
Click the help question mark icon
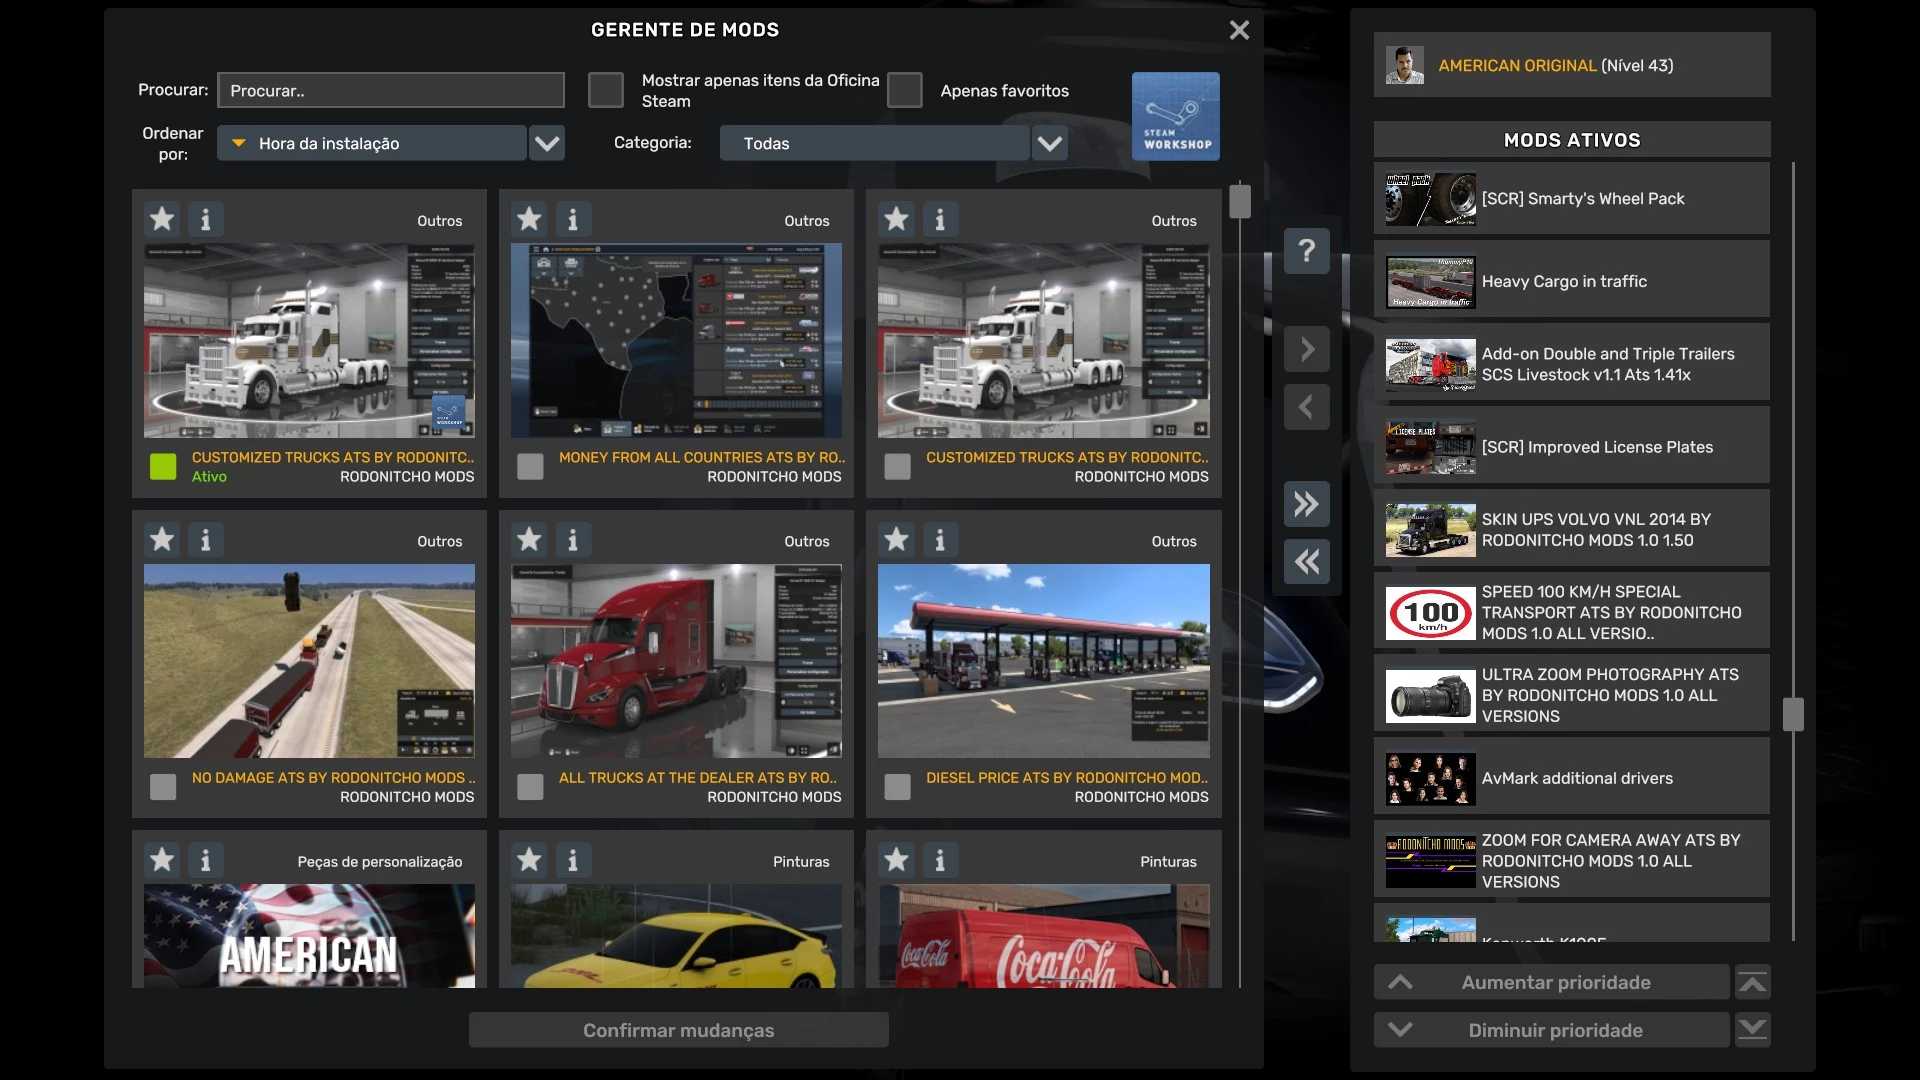point(1306,251)
